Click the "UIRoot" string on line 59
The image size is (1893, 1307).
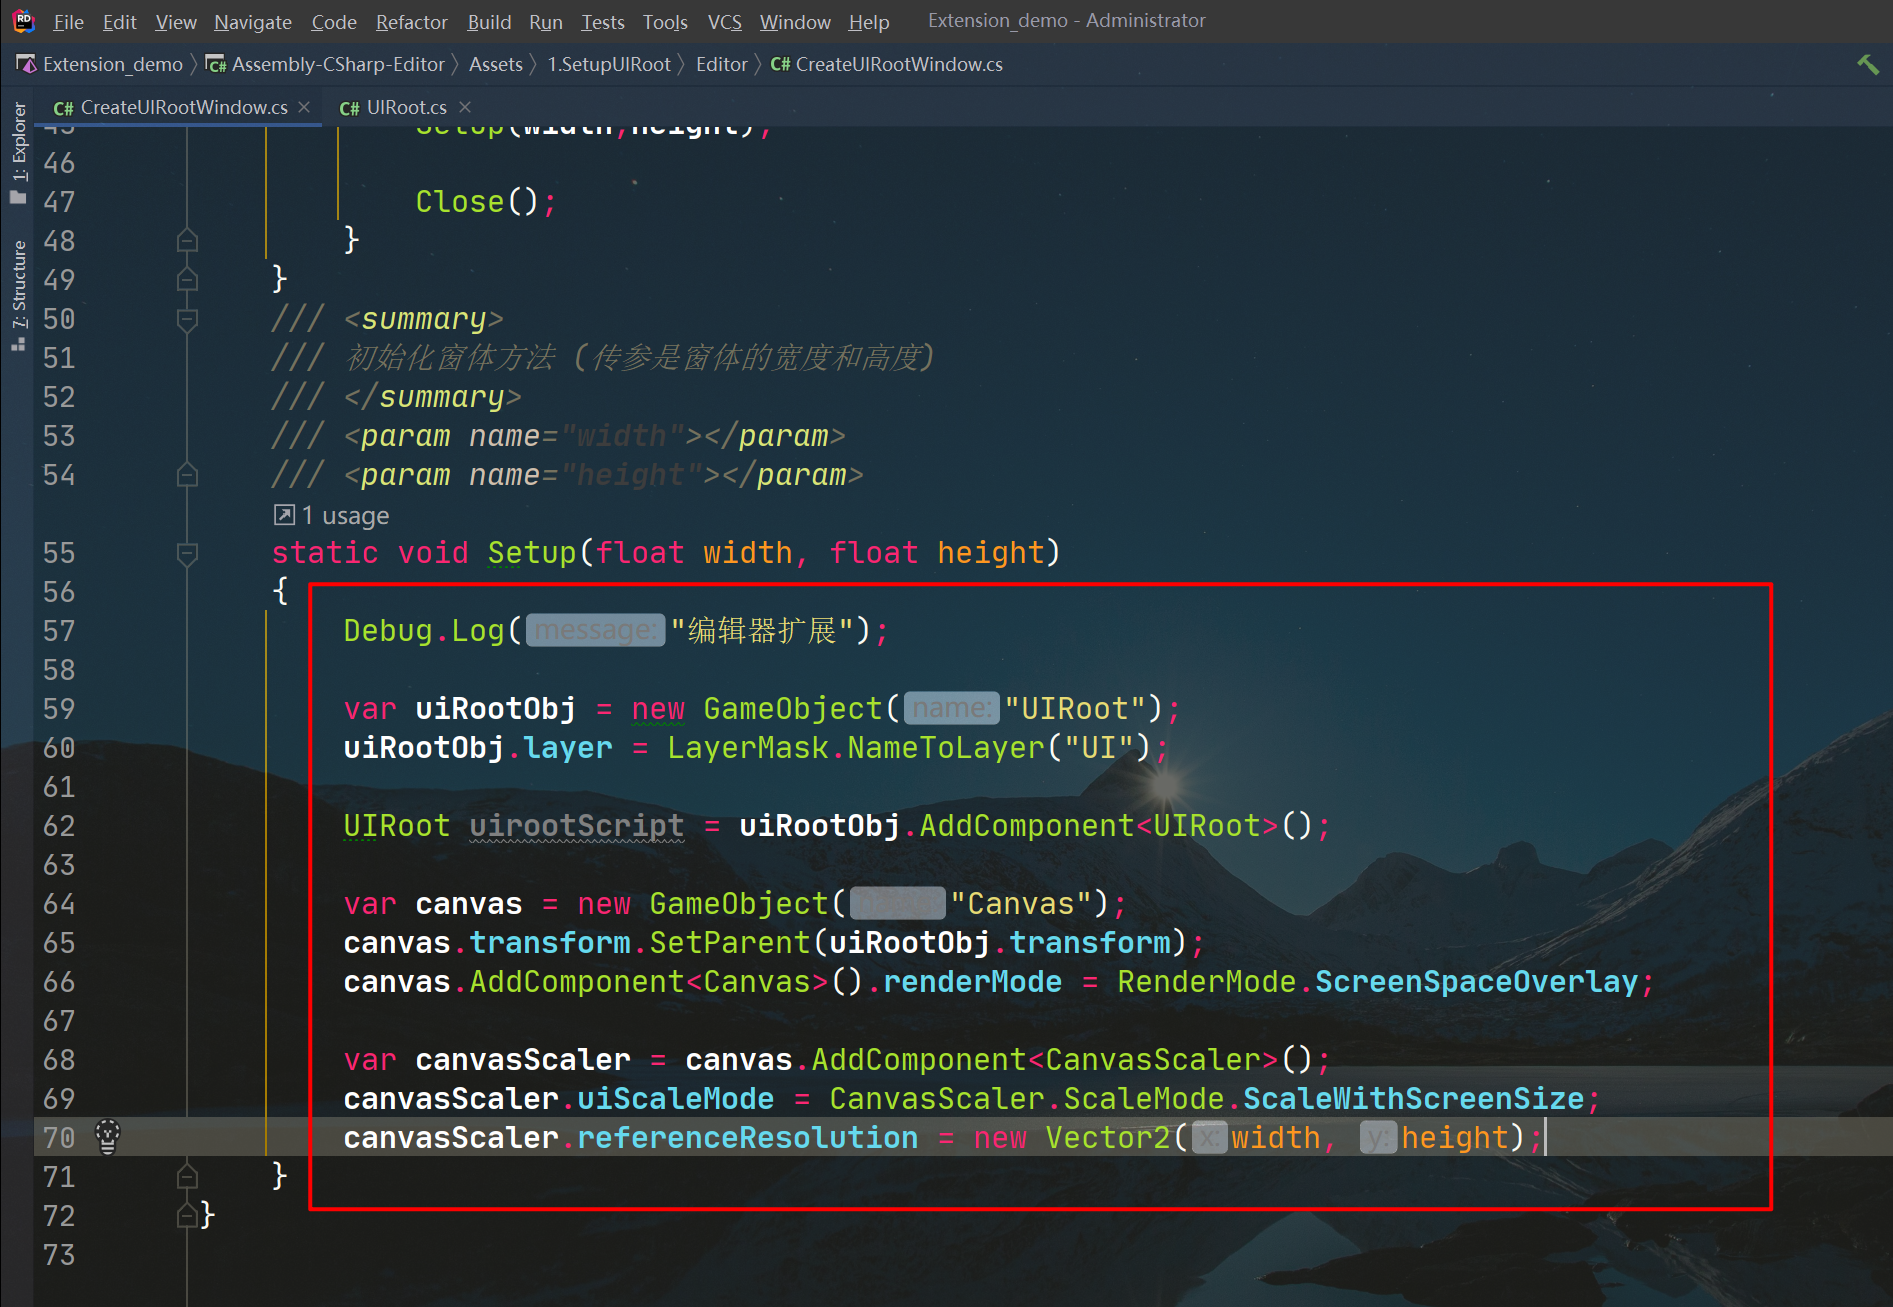click(x=1075, y=709)
